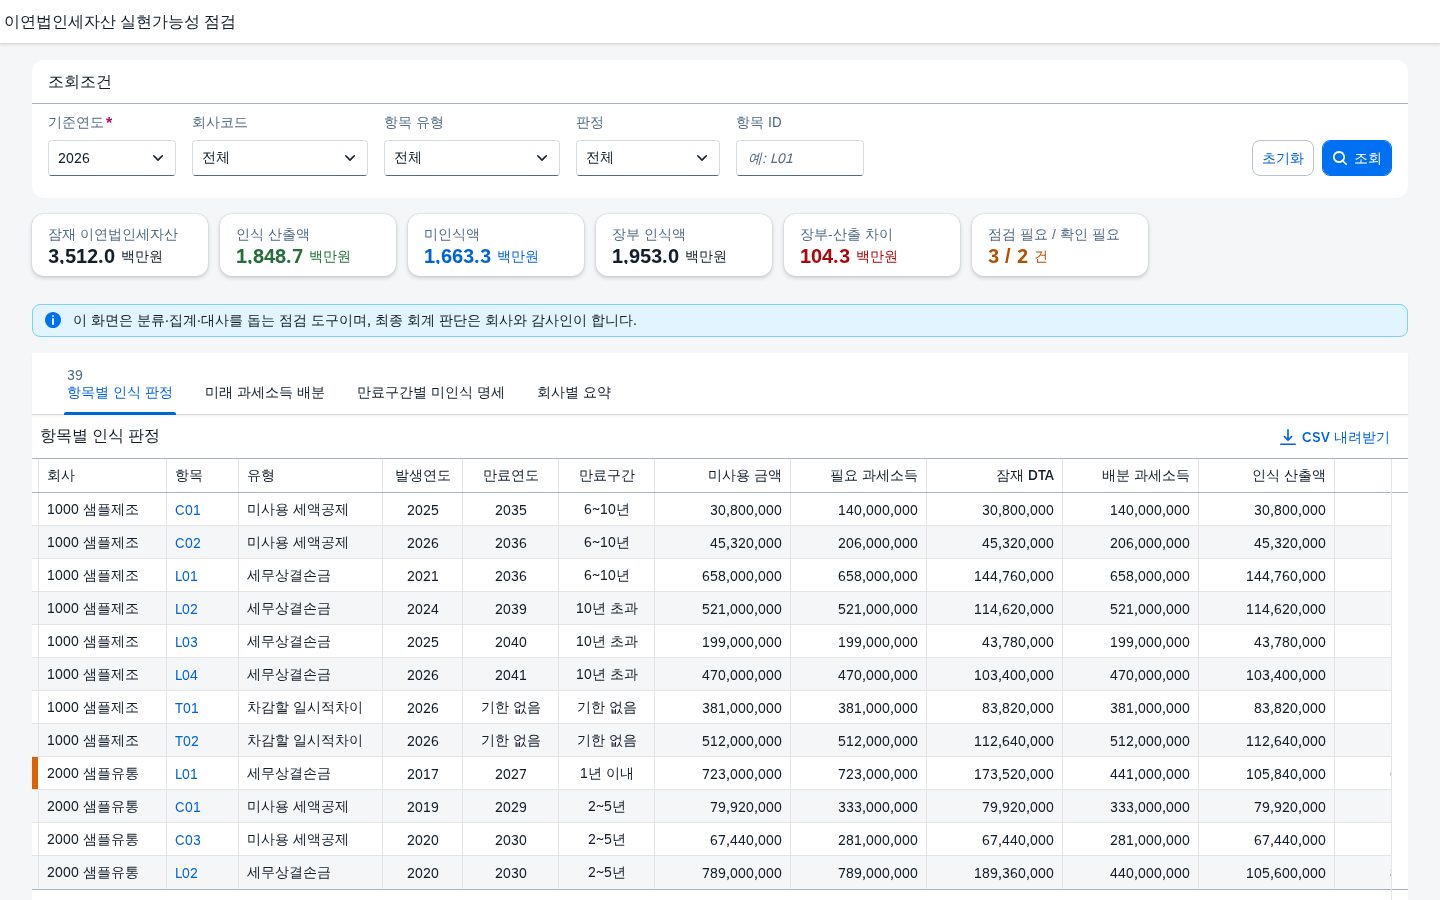
Task: Click the 잠재 DTA column header
Action: 995,476
